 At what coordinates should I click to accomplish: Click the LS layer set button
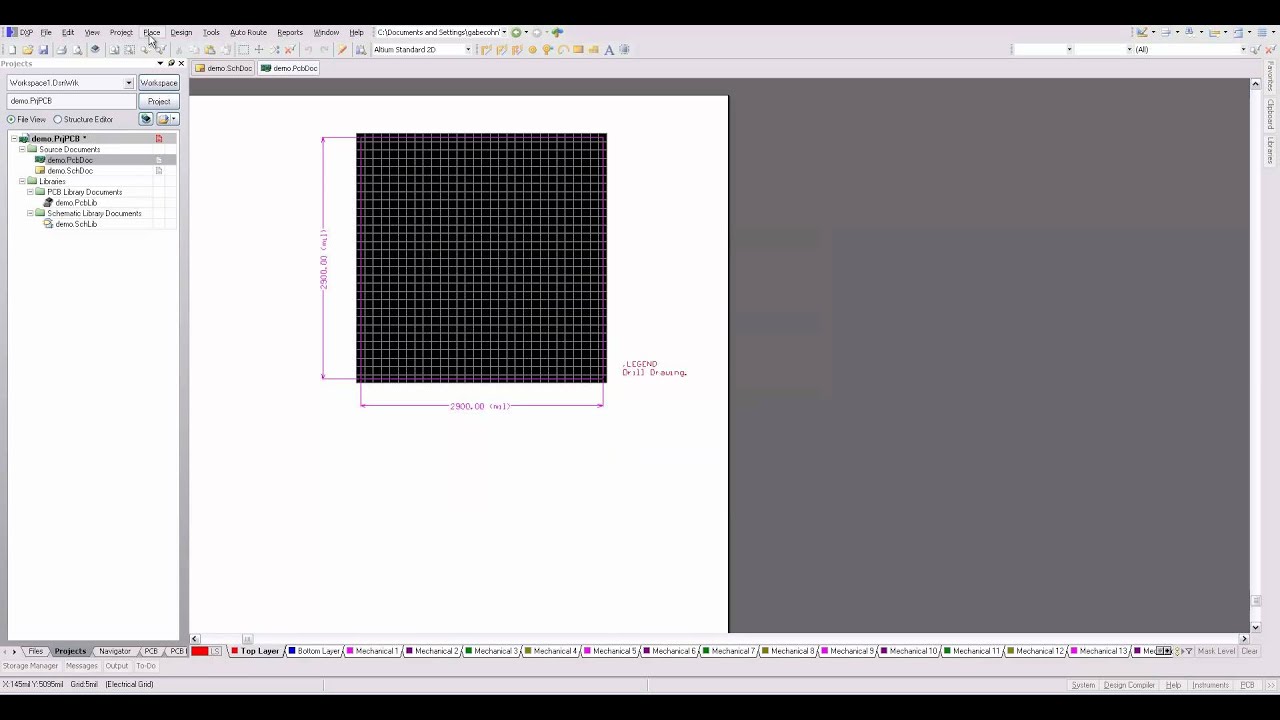click(215, 651)
